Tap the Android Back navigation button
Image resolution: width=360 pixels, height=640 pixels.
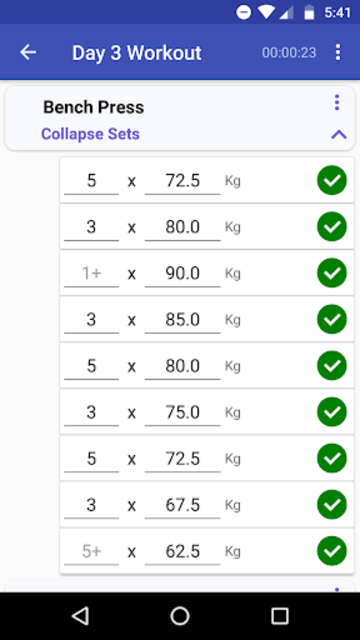click(80, 616)
